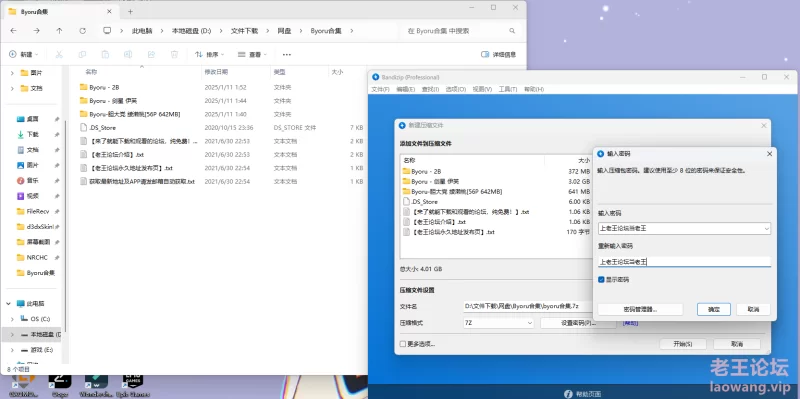The width and height of the screenshot is (800, 399).
Task: Click the 帮助页面 info icon in Bandizip
Action: coord(568,394)
